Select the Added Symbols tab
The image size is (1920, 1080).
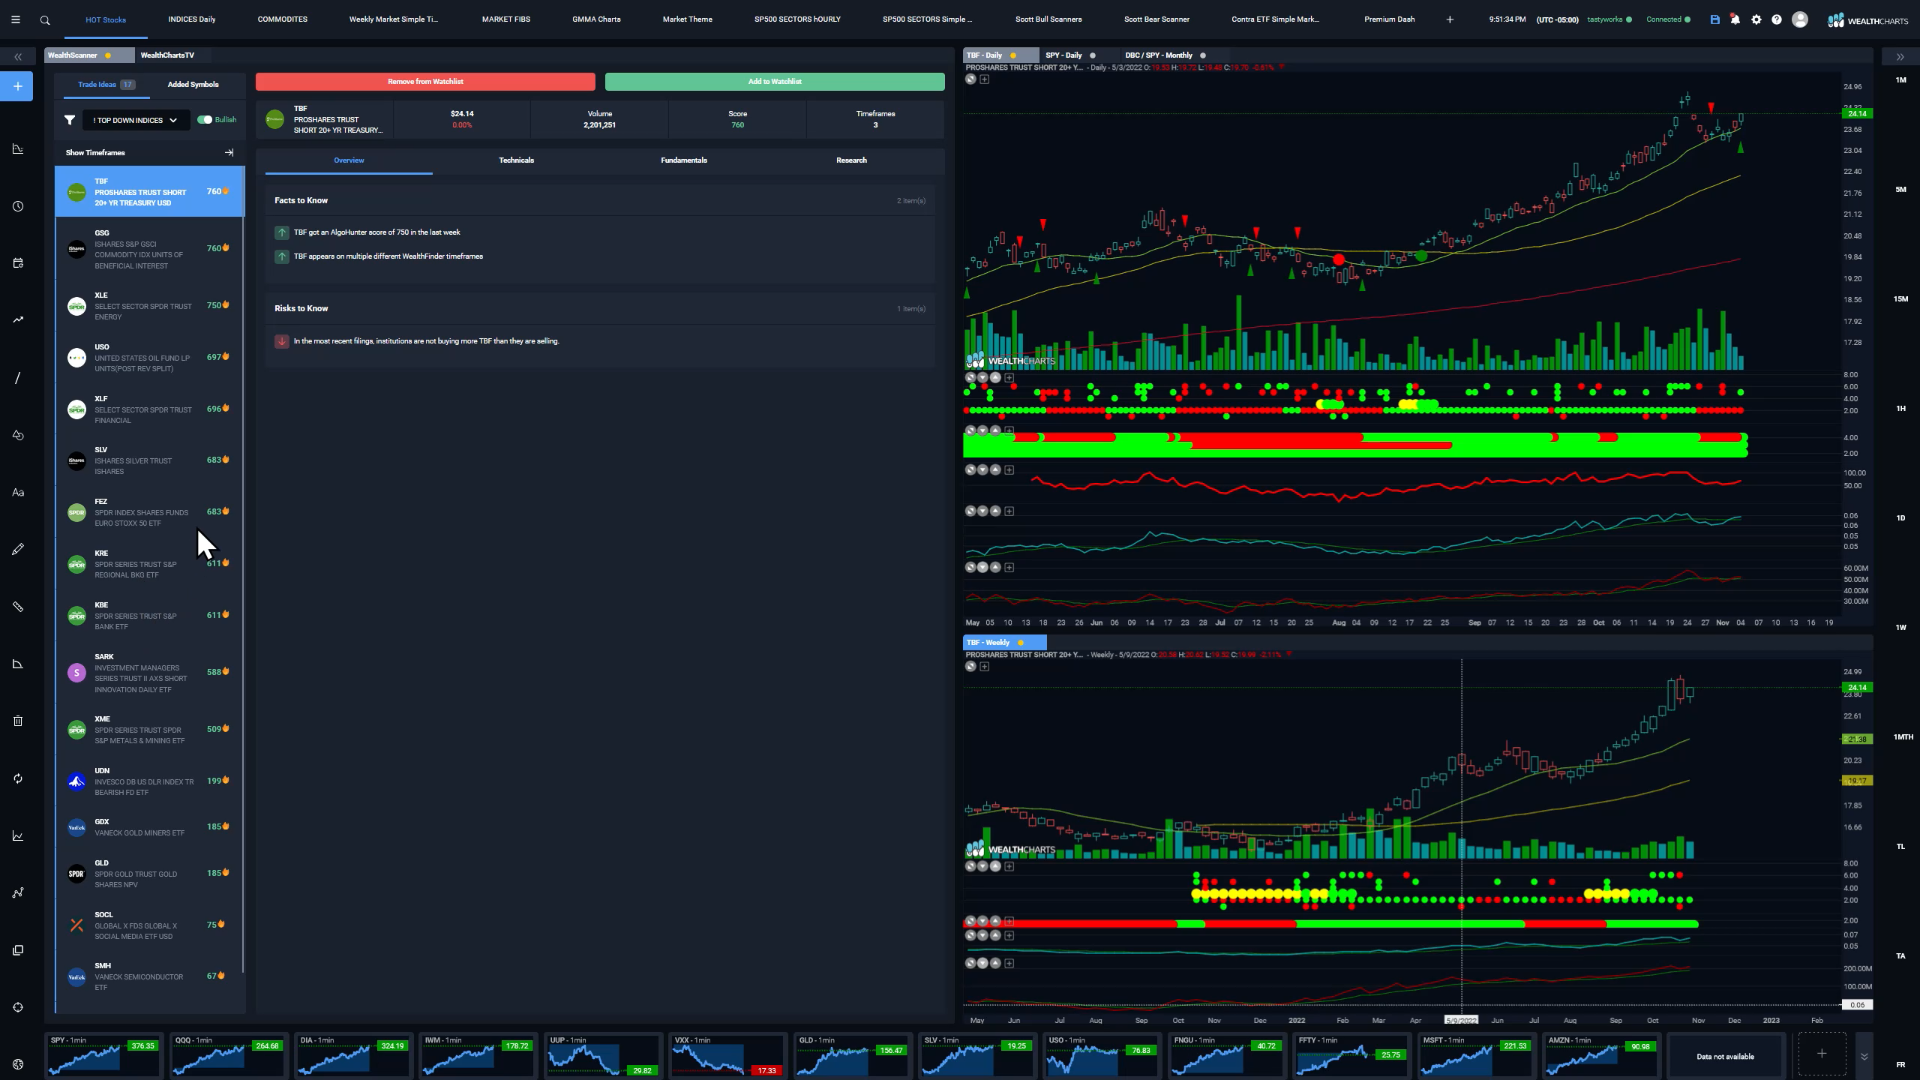pyautogui.click(x=193, y=84)
